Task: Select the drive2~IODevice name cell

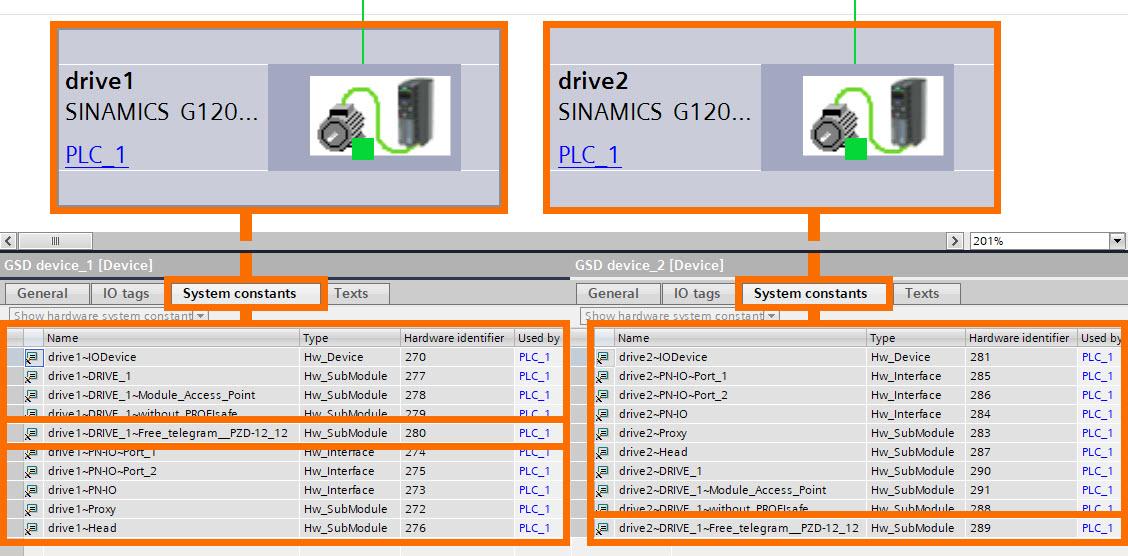Action: [740, 357]
